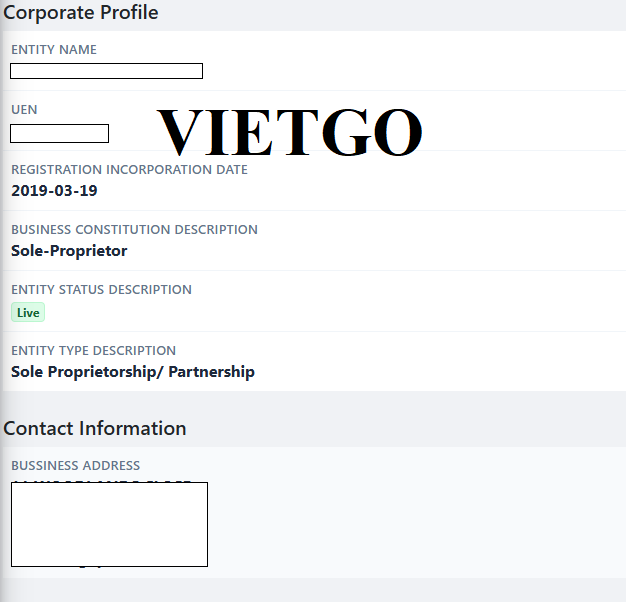
Task: Select the Sole Proprietorship/ Partnership value
Action: [133, 372]
